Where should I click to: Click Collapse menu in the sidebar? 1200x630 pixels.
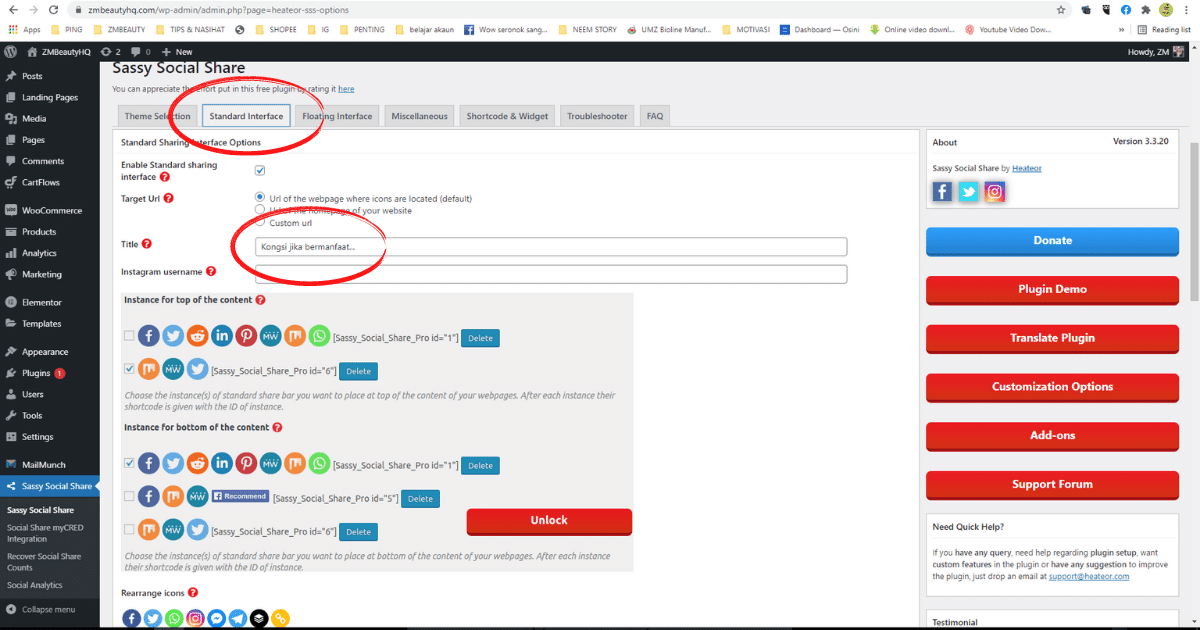pyautogui.click(x=50, y=609)
